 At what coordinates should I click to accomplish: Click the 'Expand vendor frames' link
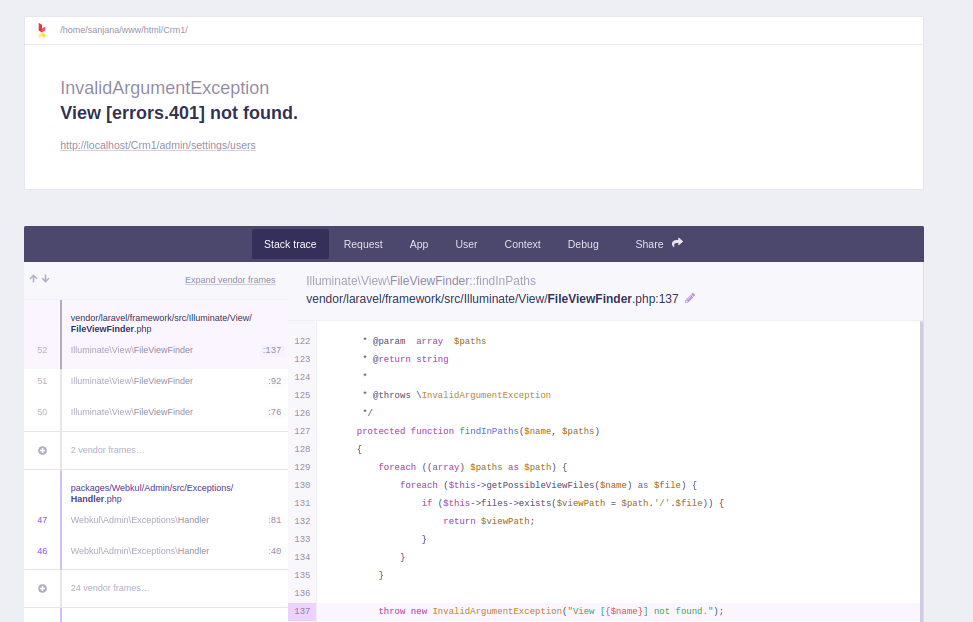tap(230, 280)
